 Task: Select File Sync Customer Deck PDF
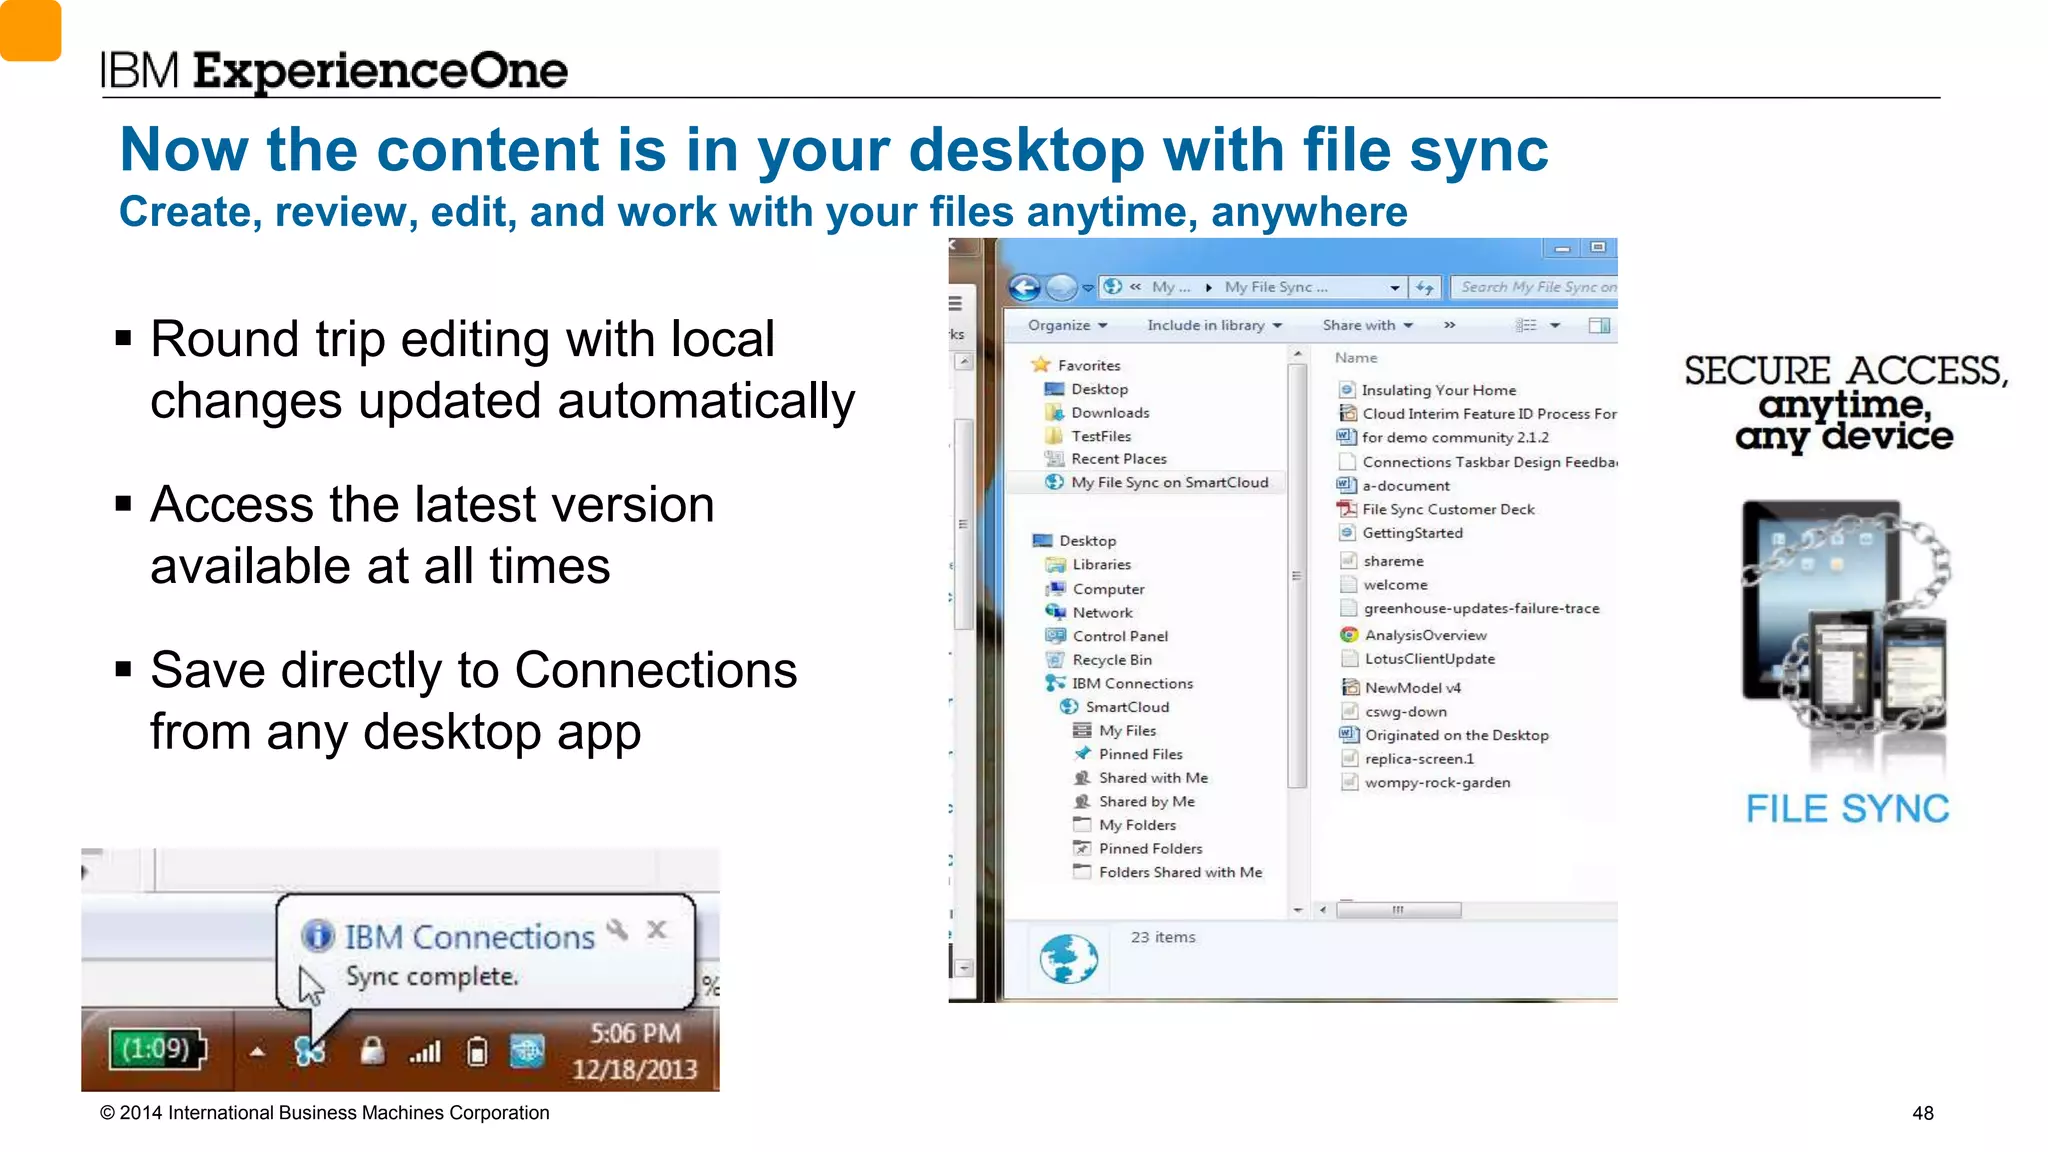[x=1436, y=509]
